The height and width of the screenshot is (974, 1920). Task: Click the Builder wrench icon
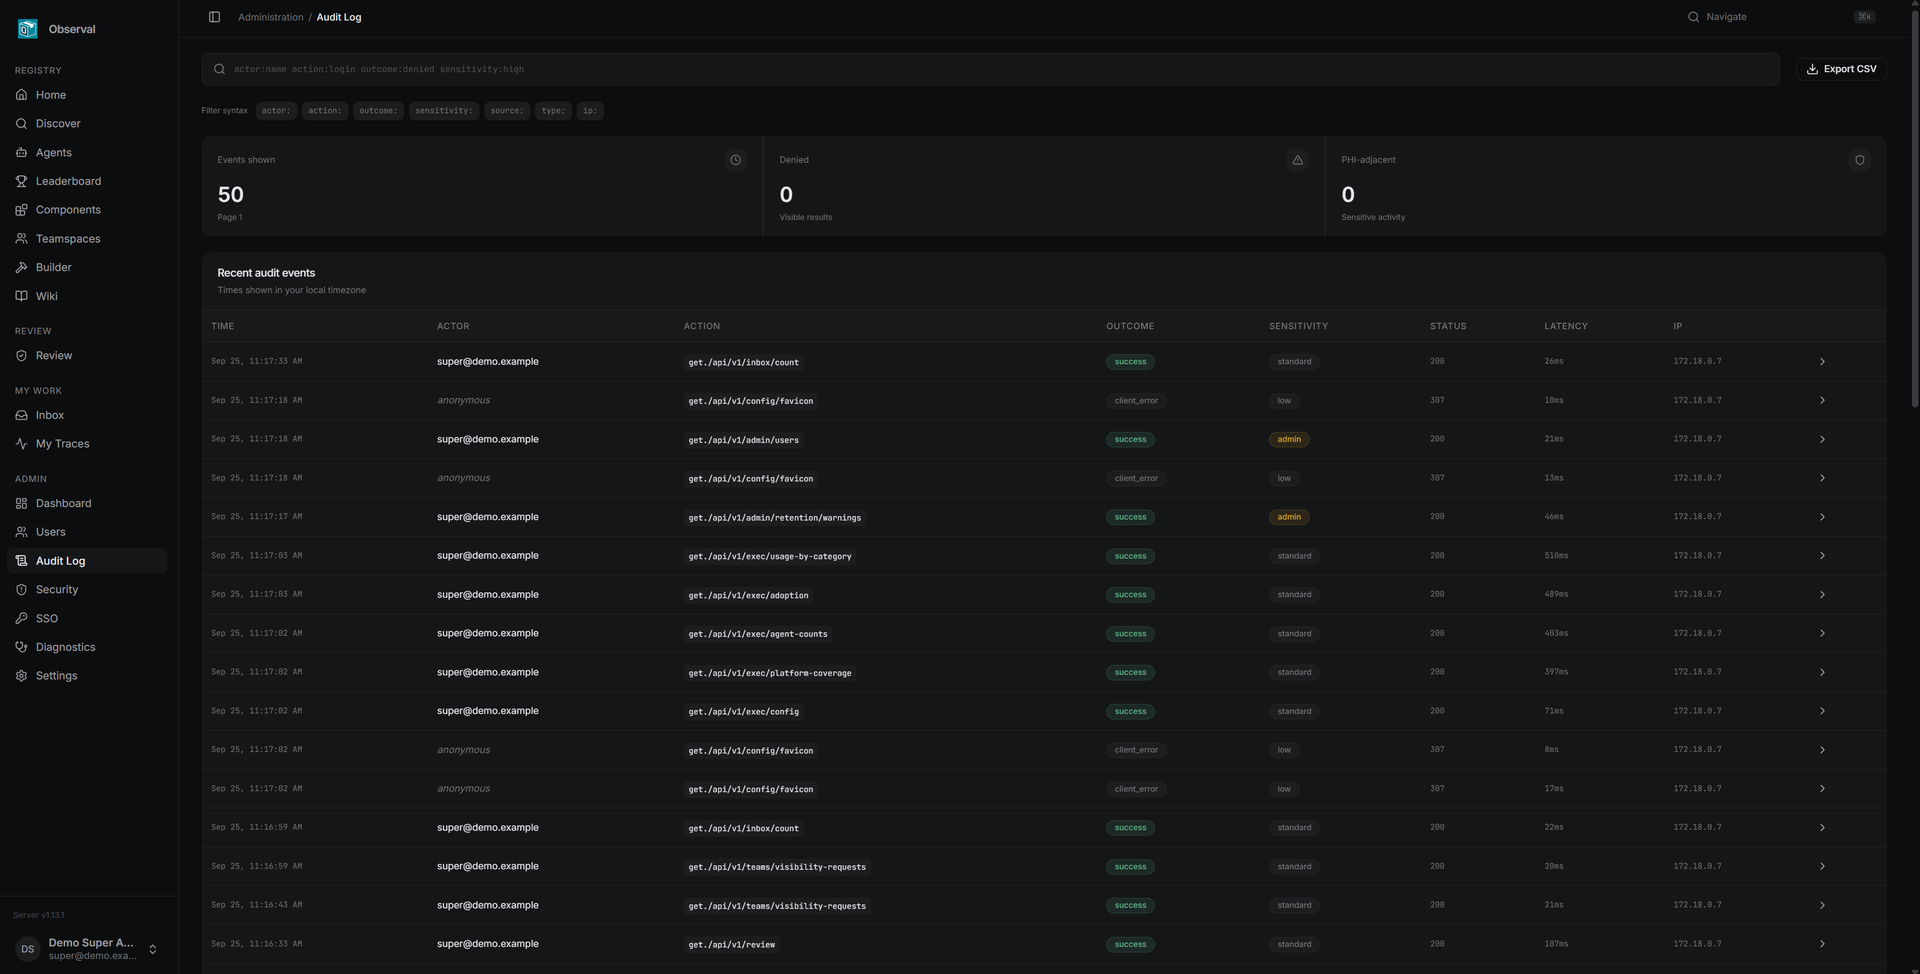tap(21, 268)
